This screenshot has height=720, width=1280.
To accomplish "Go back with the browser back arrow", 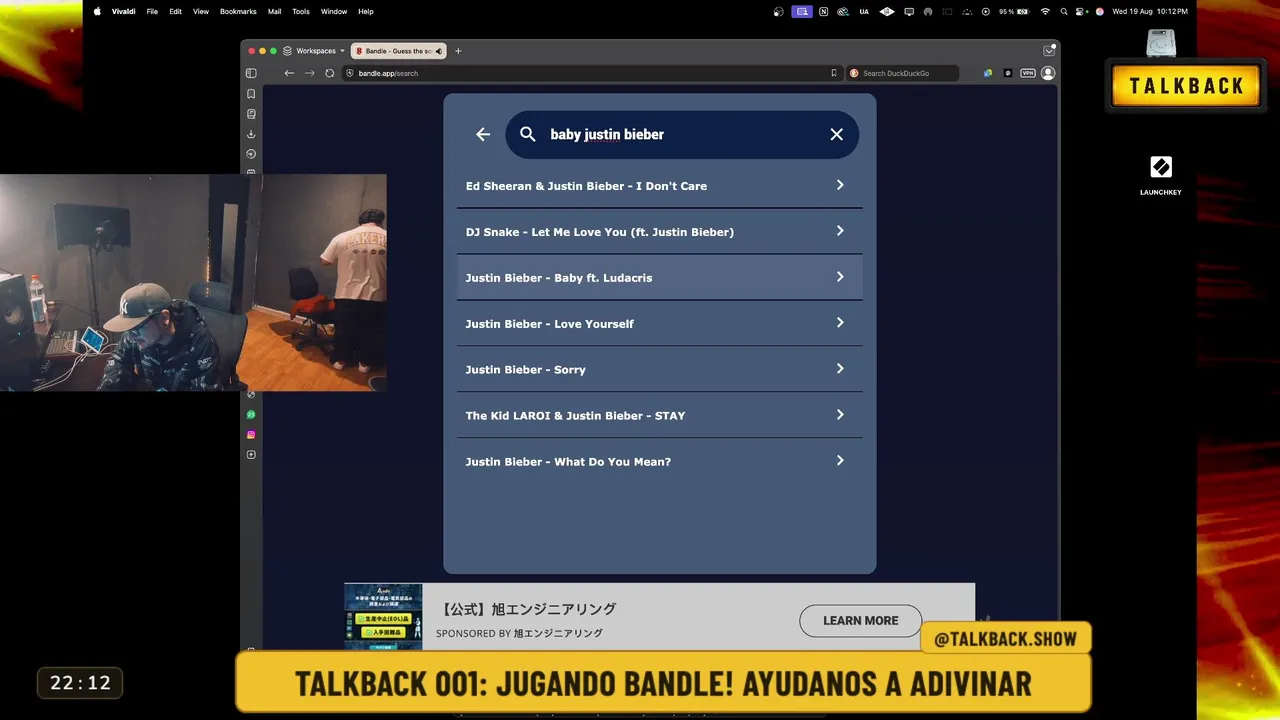I will point(289,73).
